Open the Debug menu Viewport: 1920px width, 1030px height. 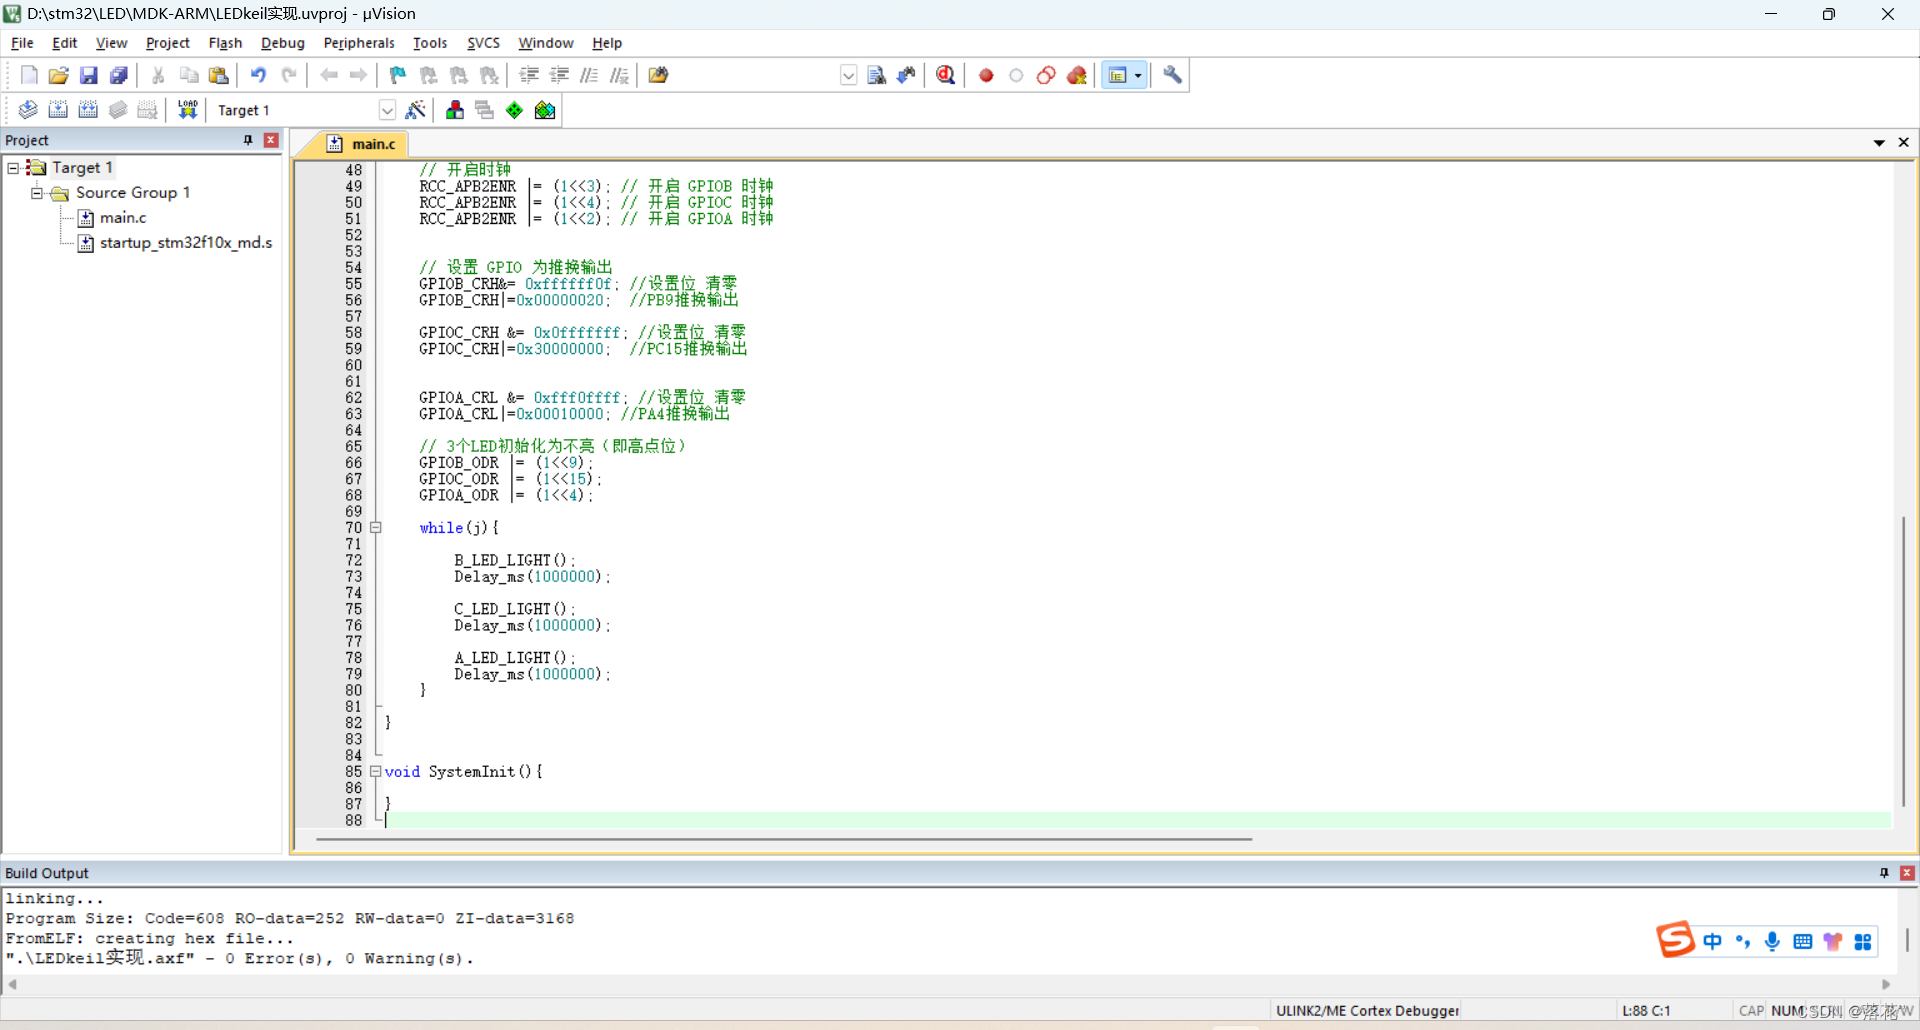coord(283,43)
